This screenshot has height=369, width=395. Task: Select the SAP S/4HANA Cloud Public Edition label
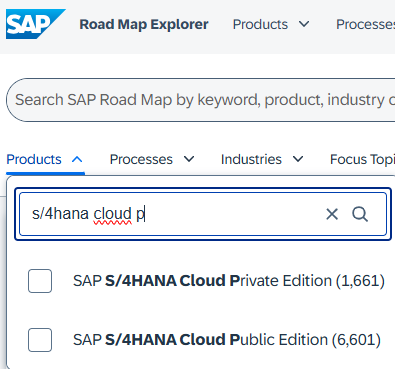227,340
